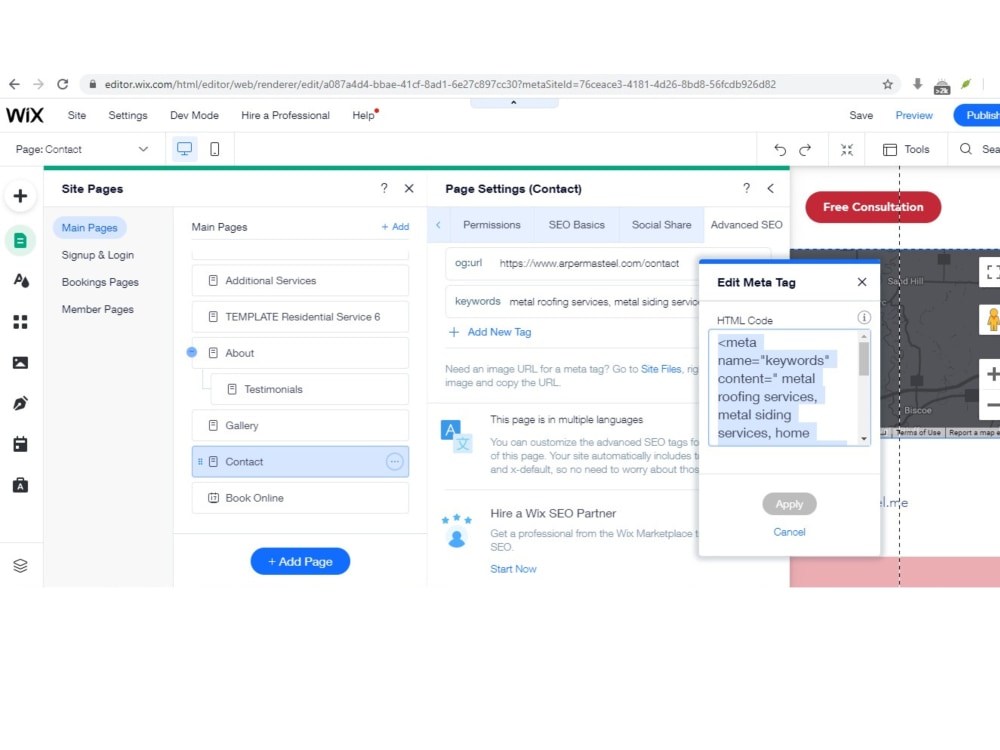Screen dimensions: 1000x750
Task: Open the Add Apps grid icon
Action: tap(20, 322)
